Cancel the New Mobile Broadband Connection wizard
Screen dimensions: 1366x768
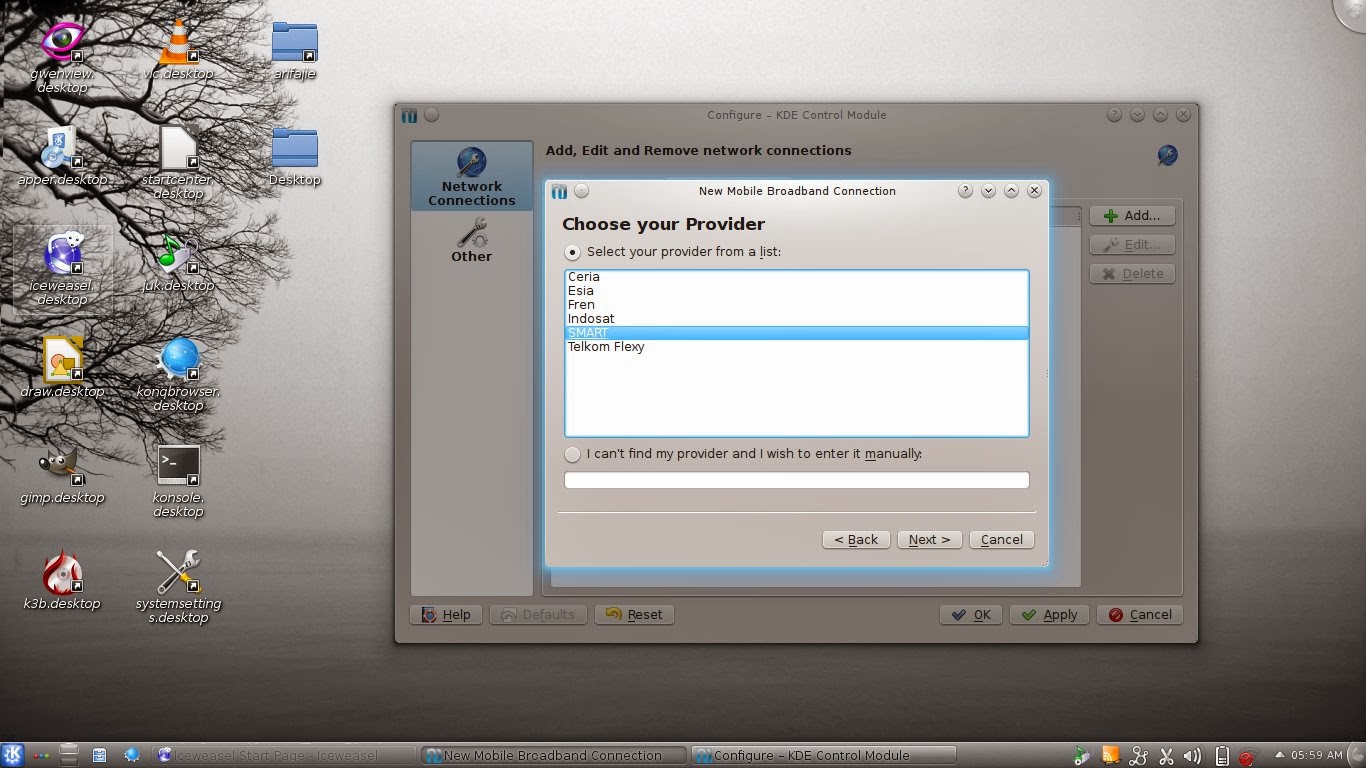pyautogui.click(x=1001, y=539)
